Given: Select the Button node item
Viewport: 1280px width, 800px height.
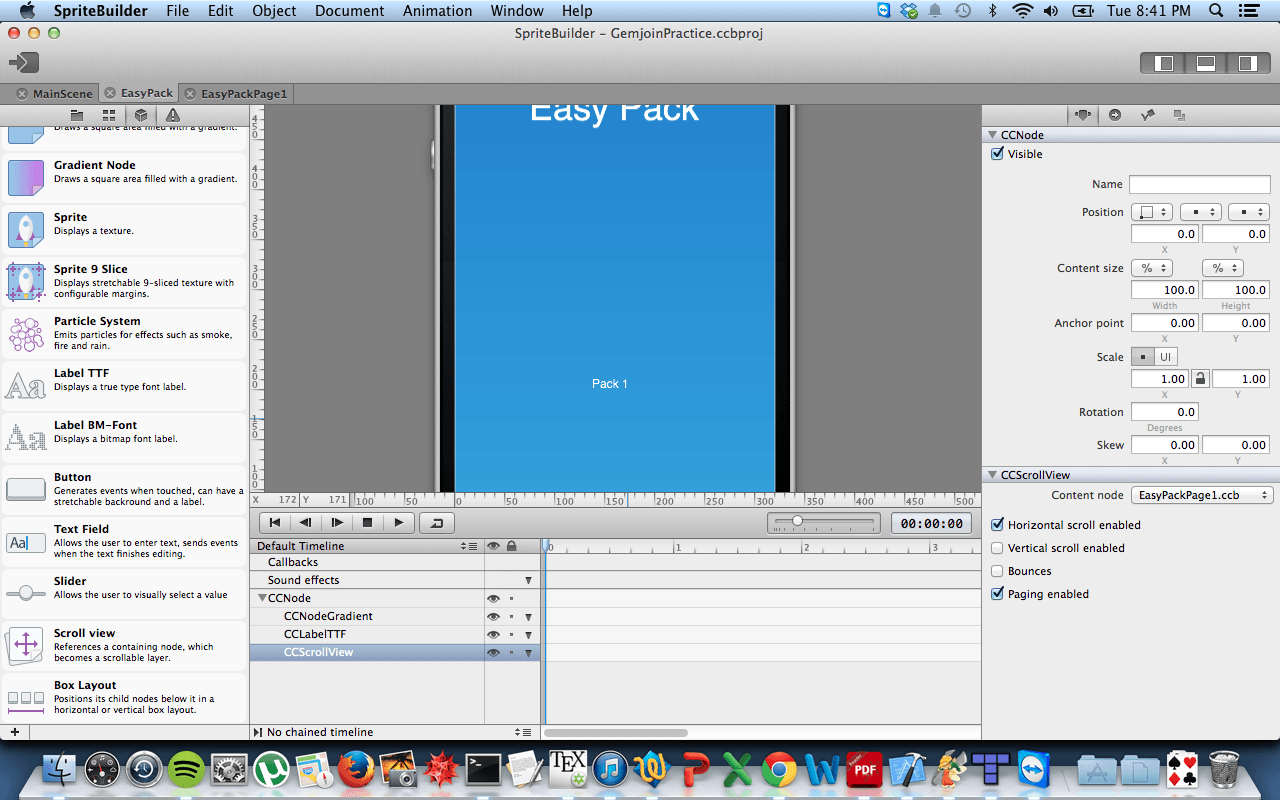Looking at the screenshot, I should (x=124, y=489).
